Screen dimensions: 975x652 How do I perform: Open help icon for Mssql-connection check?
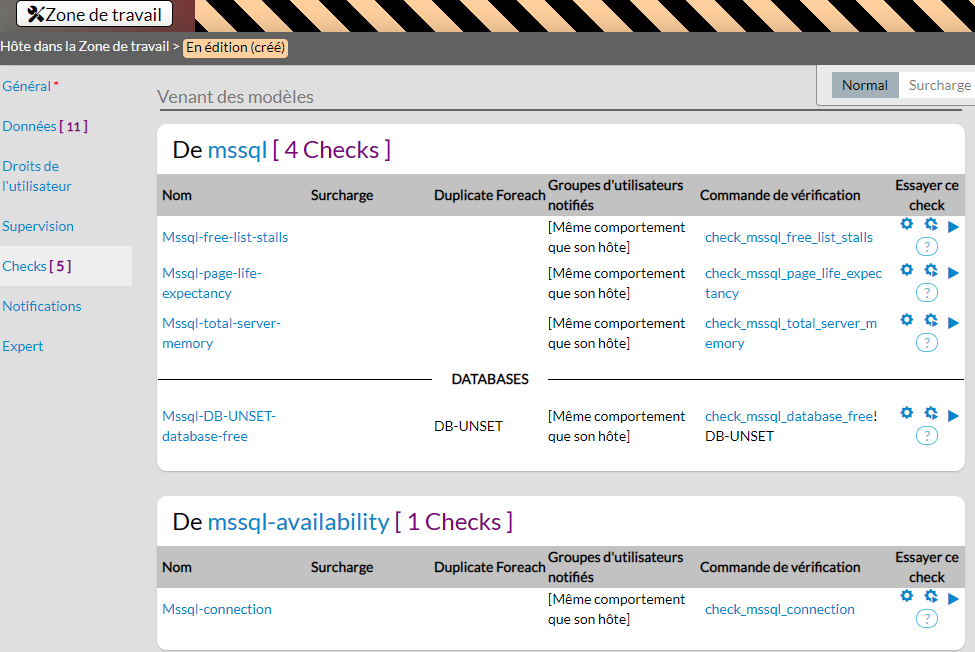[x=927, y=618]
